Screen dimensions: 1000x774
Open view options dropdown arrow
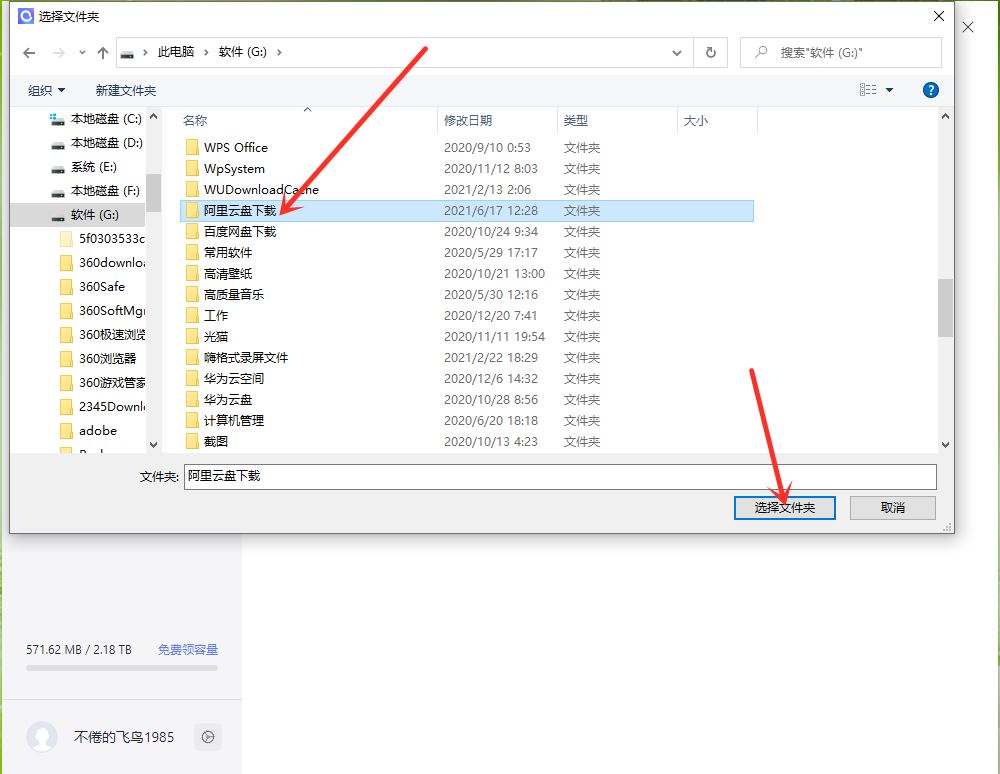(x=889, y=90)
